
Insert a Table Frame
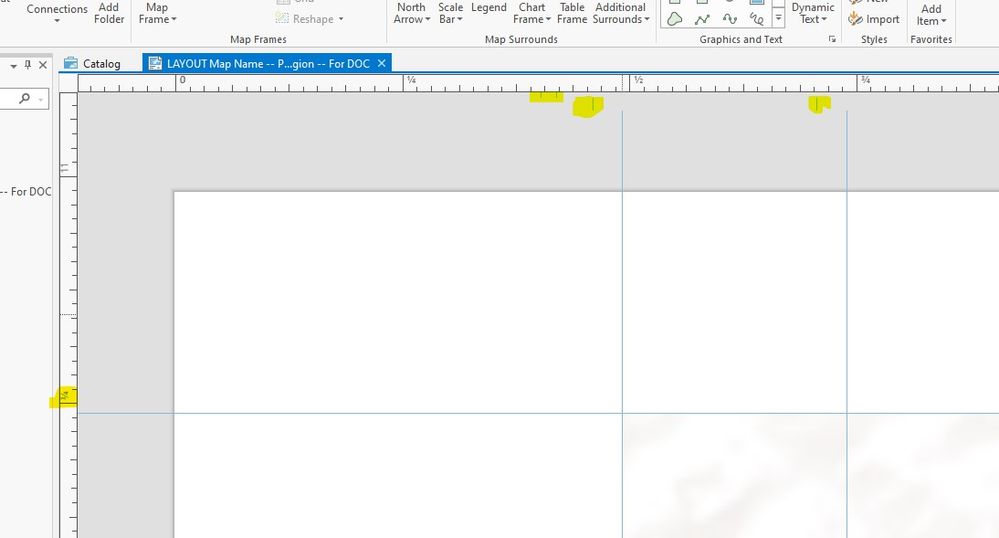[x=572, y=13]
